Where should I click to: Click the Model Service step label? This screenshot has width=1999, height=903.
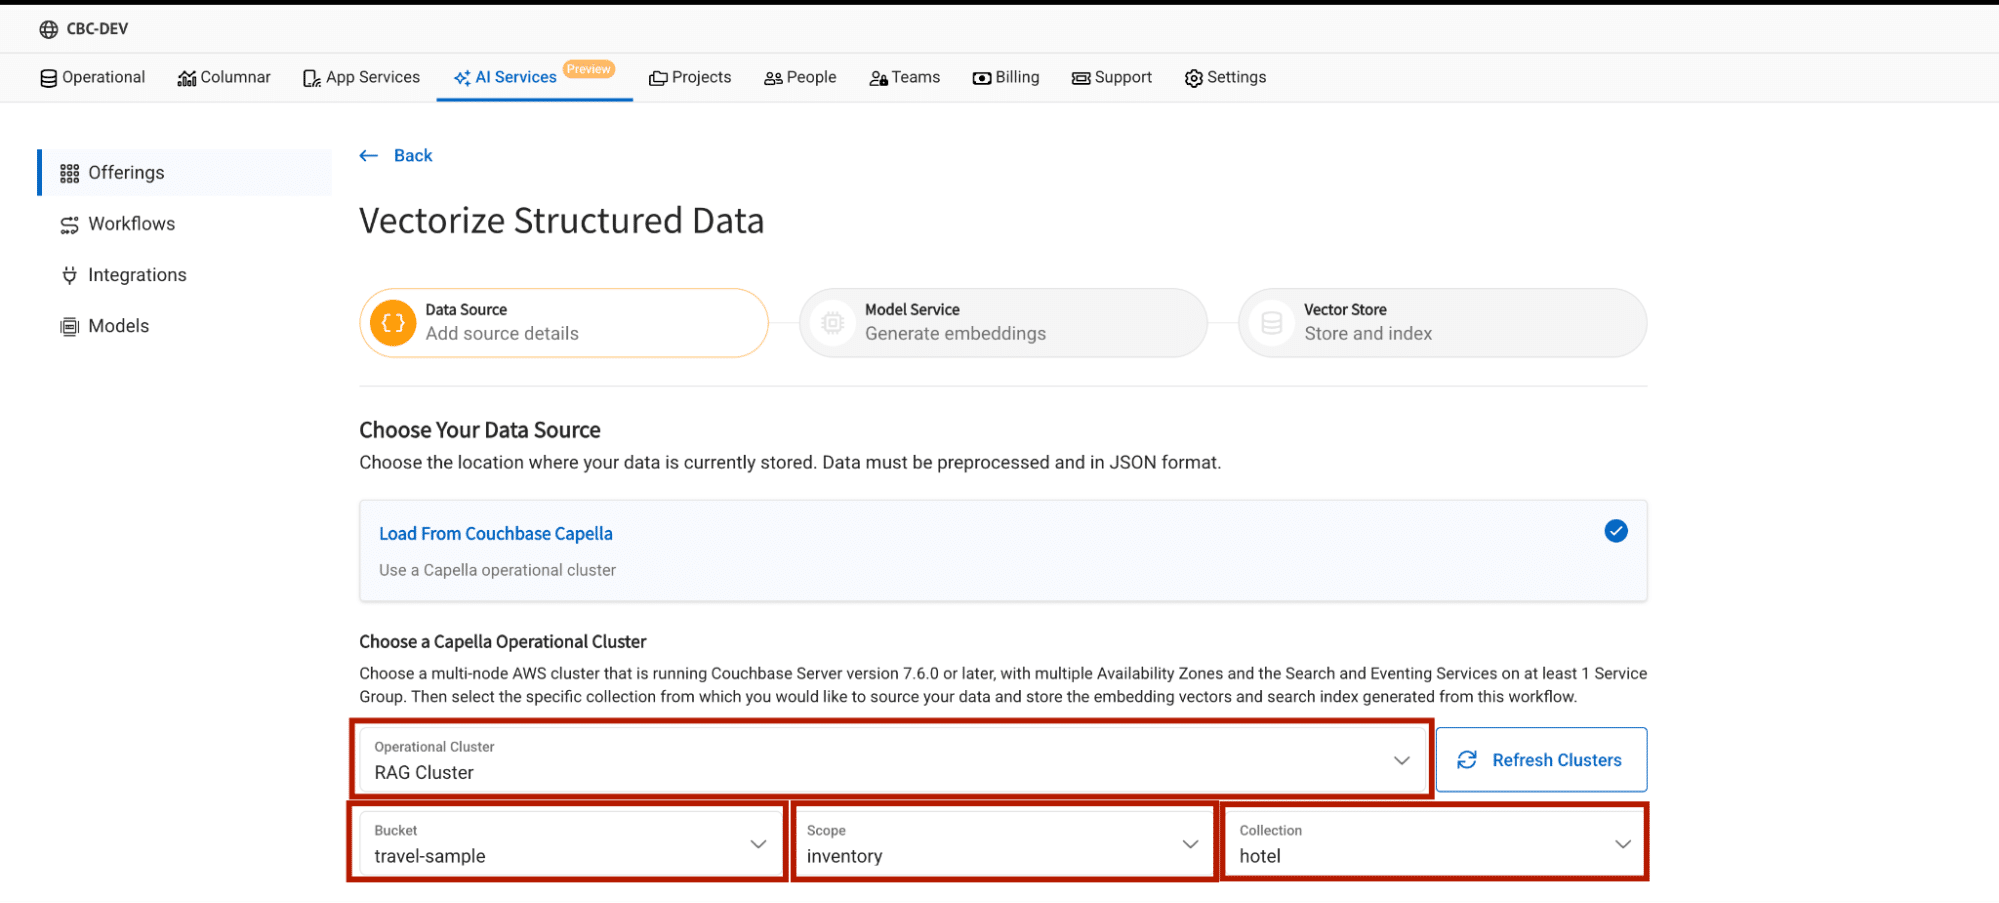coord(912,310)
